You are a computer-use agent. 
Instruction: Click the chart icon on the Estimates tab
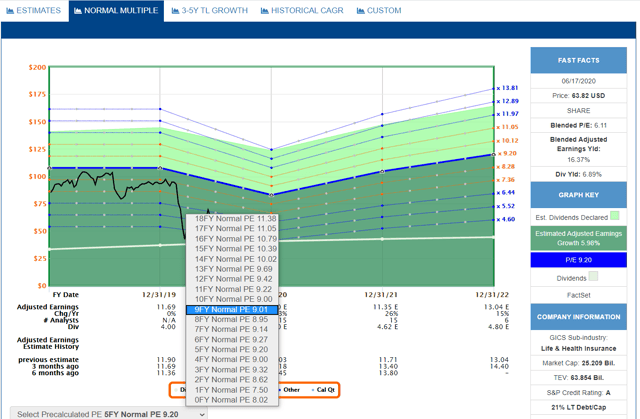click(x=8, y=11)
